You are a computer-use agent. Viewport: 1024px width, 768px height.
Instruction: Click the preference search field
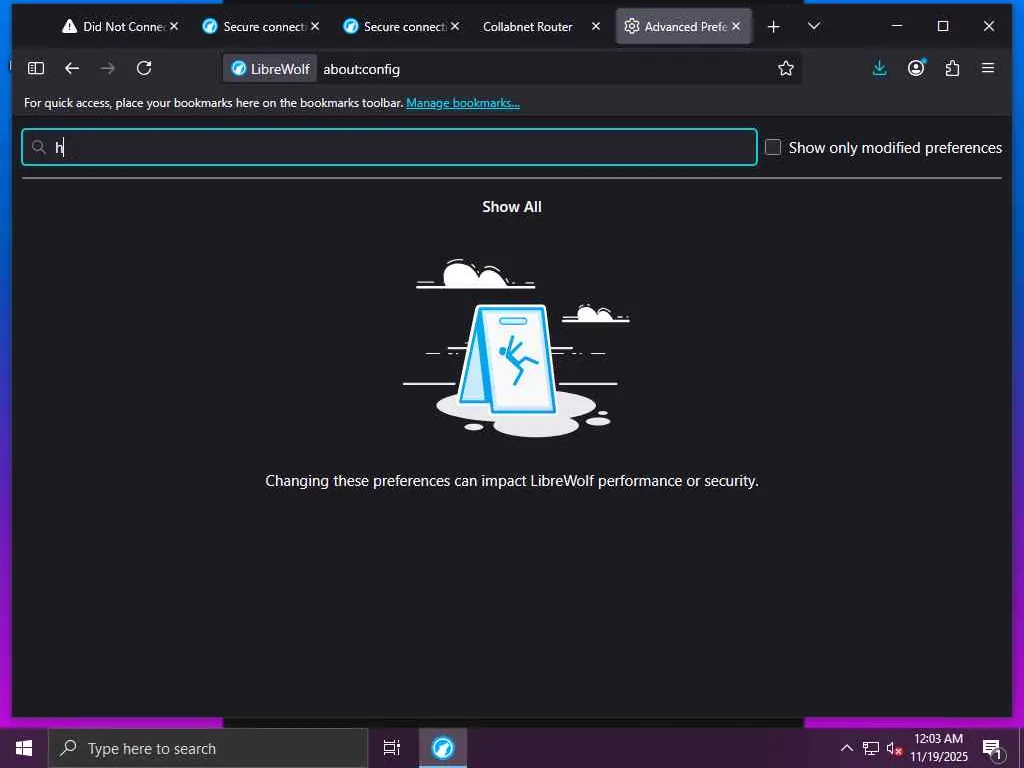click(389, 147)
